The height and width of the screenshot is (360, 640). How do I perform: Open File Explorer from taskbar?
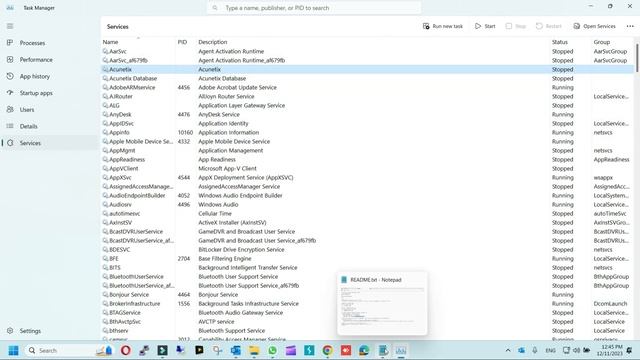pyautogui.click(x=254, y=350)
